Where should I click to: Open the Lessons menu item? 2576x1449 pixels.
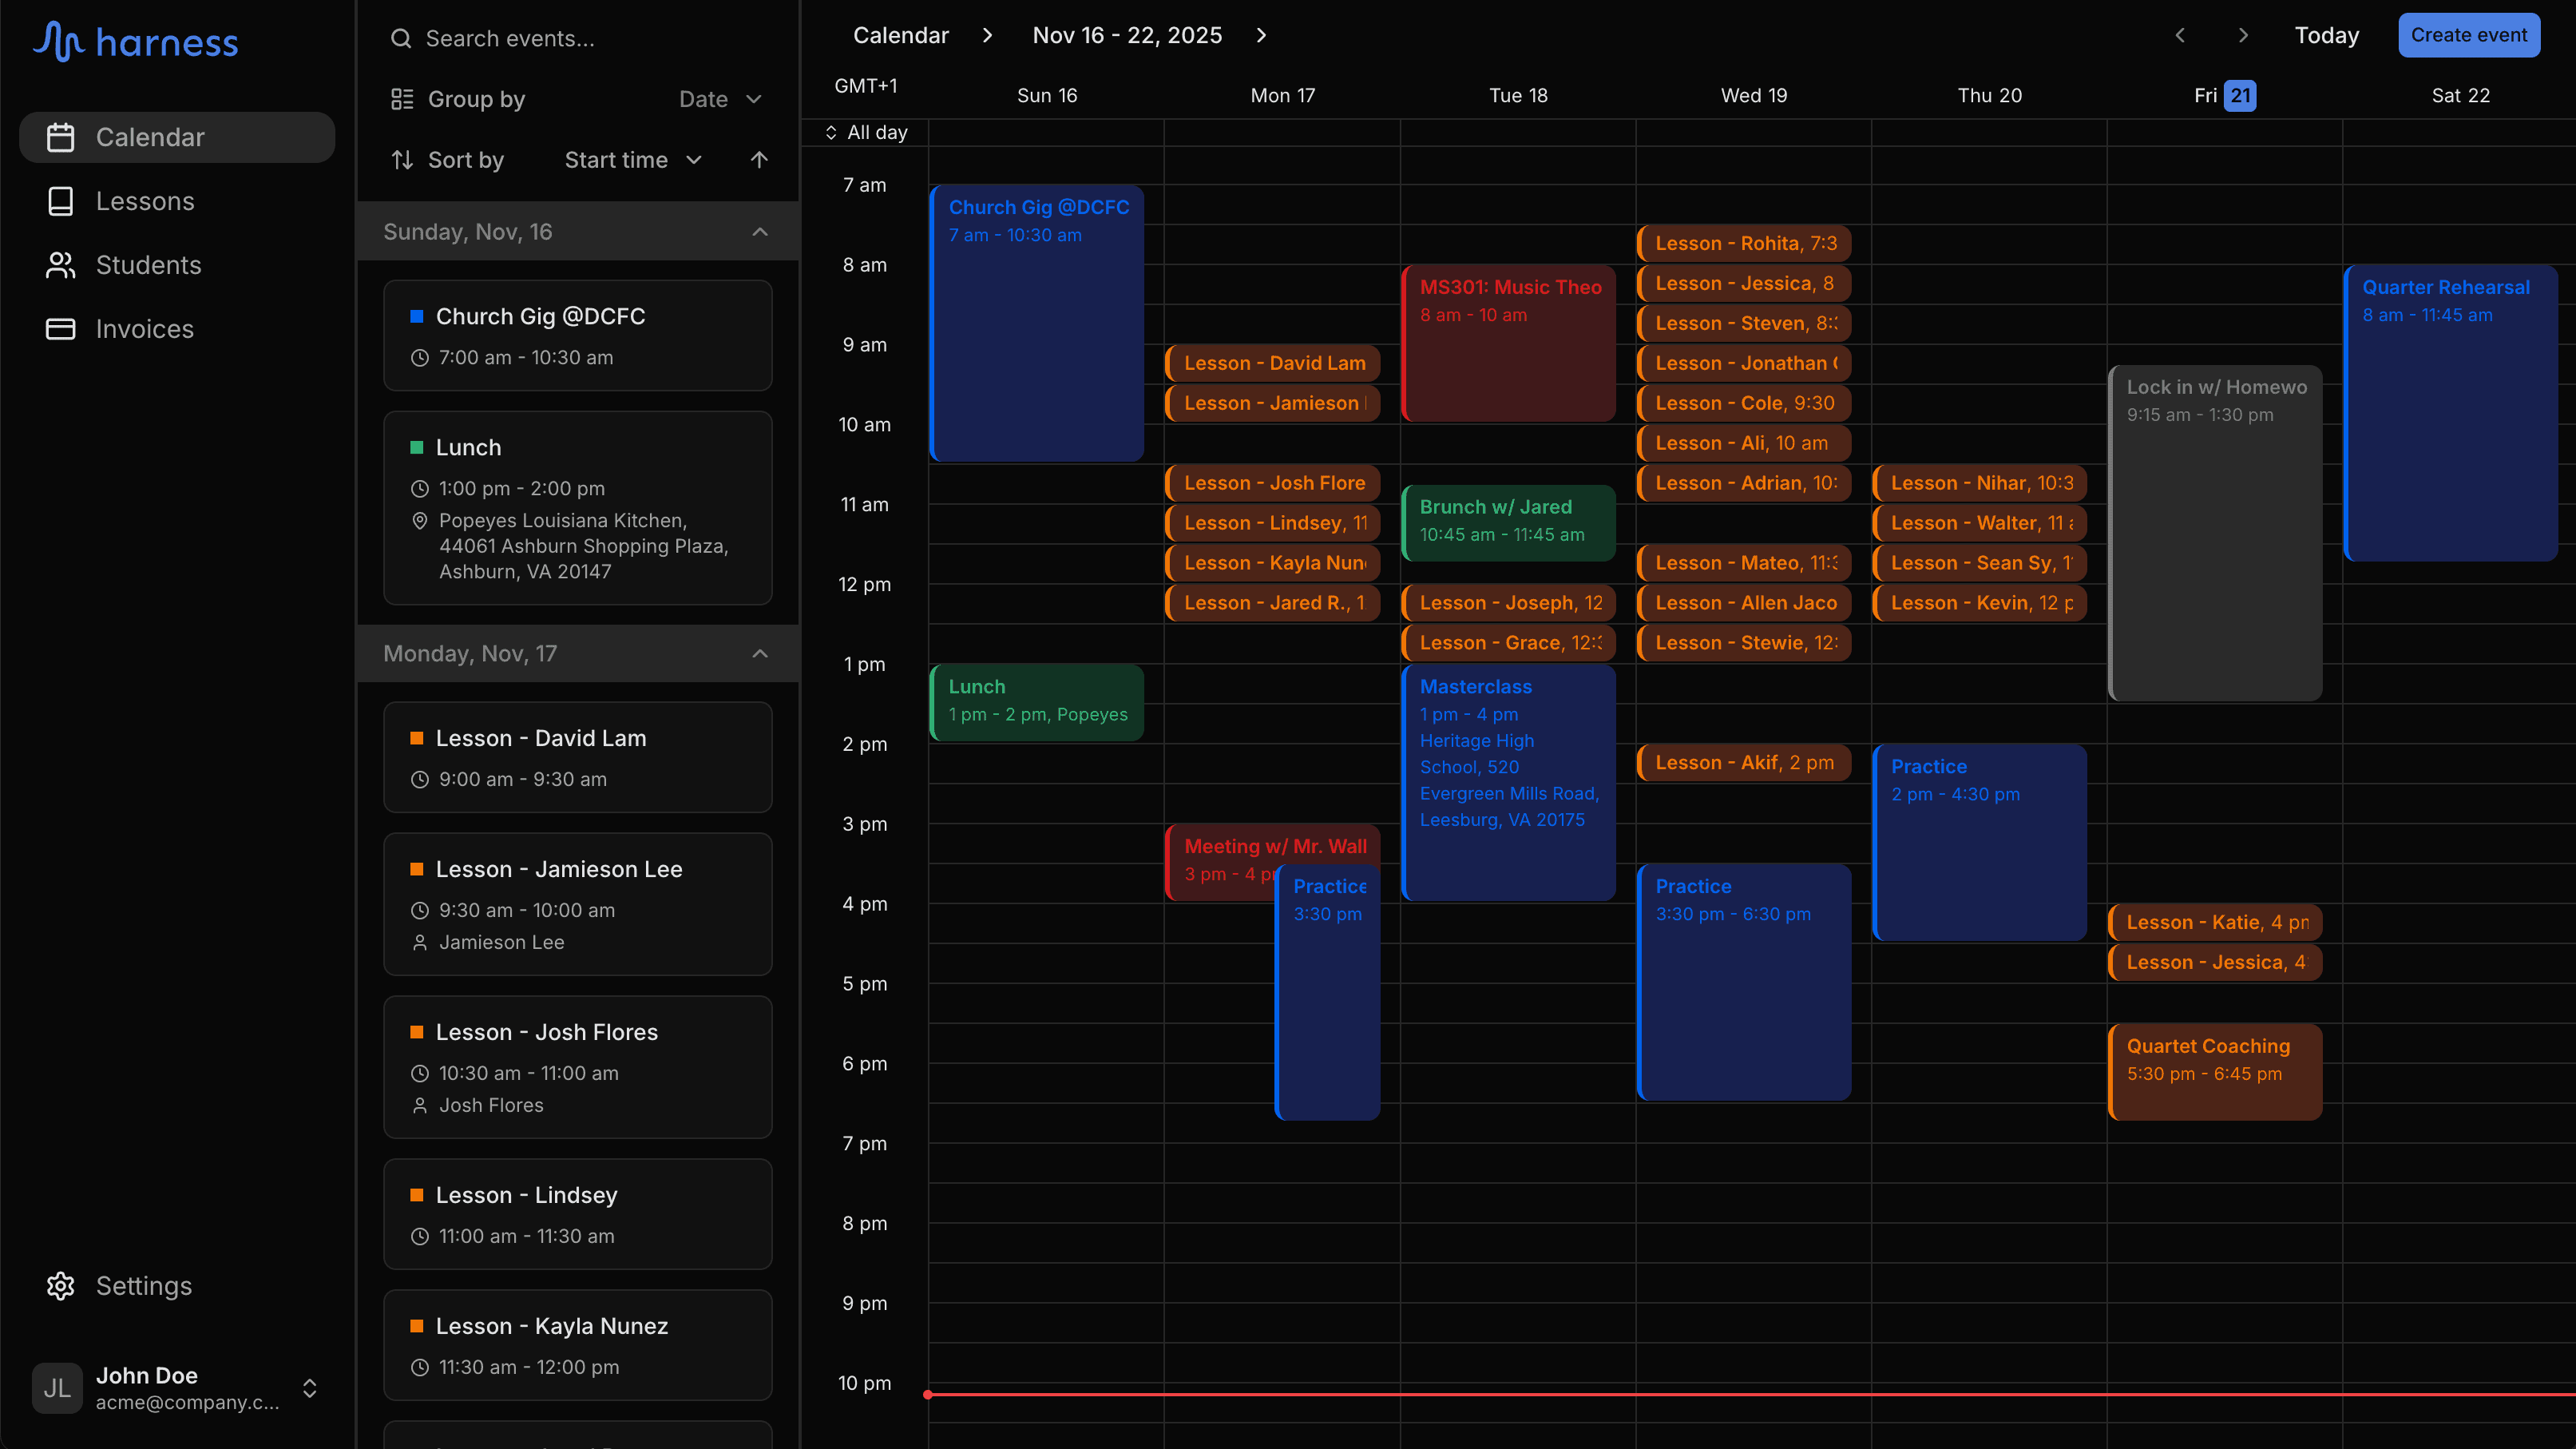pyautogui.click(x=145, y=201)
